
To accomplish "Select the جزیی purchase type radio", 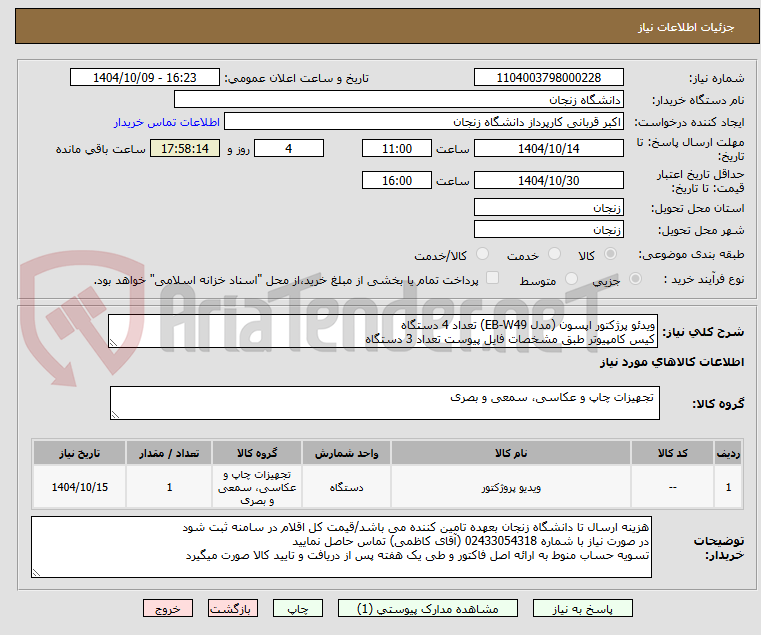I will [635, 279].
